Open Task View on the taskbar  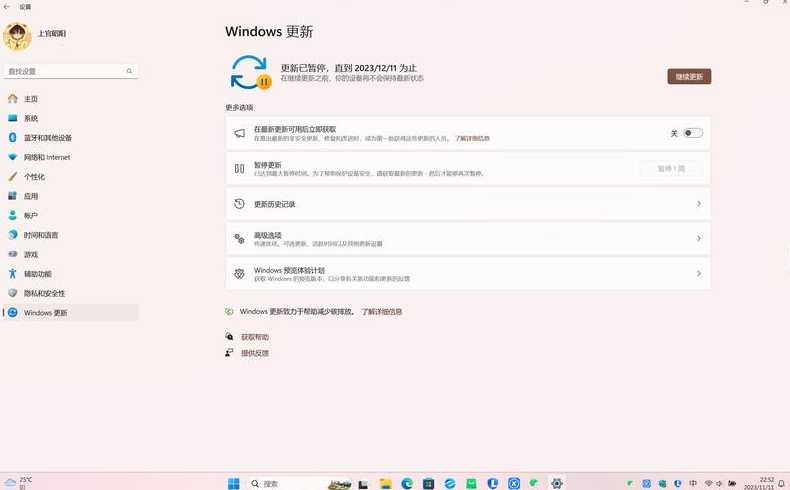coord(363,484)
